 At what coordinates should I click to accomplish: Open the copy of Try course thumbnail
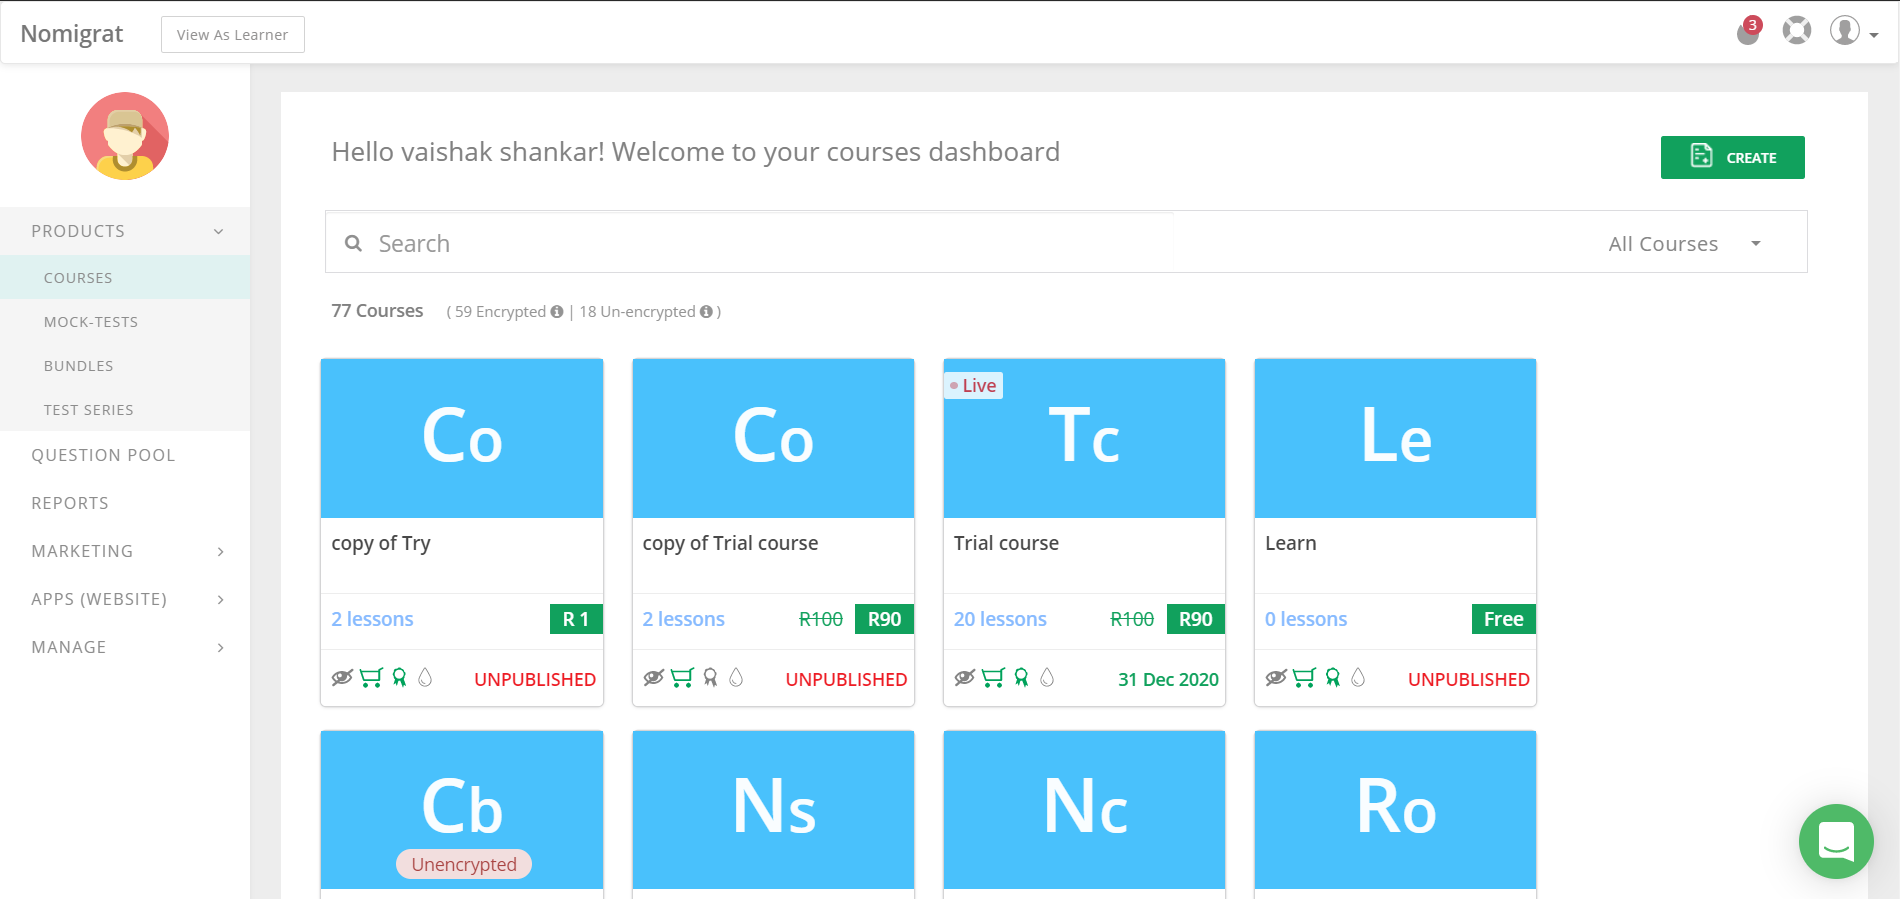(462, 438)
